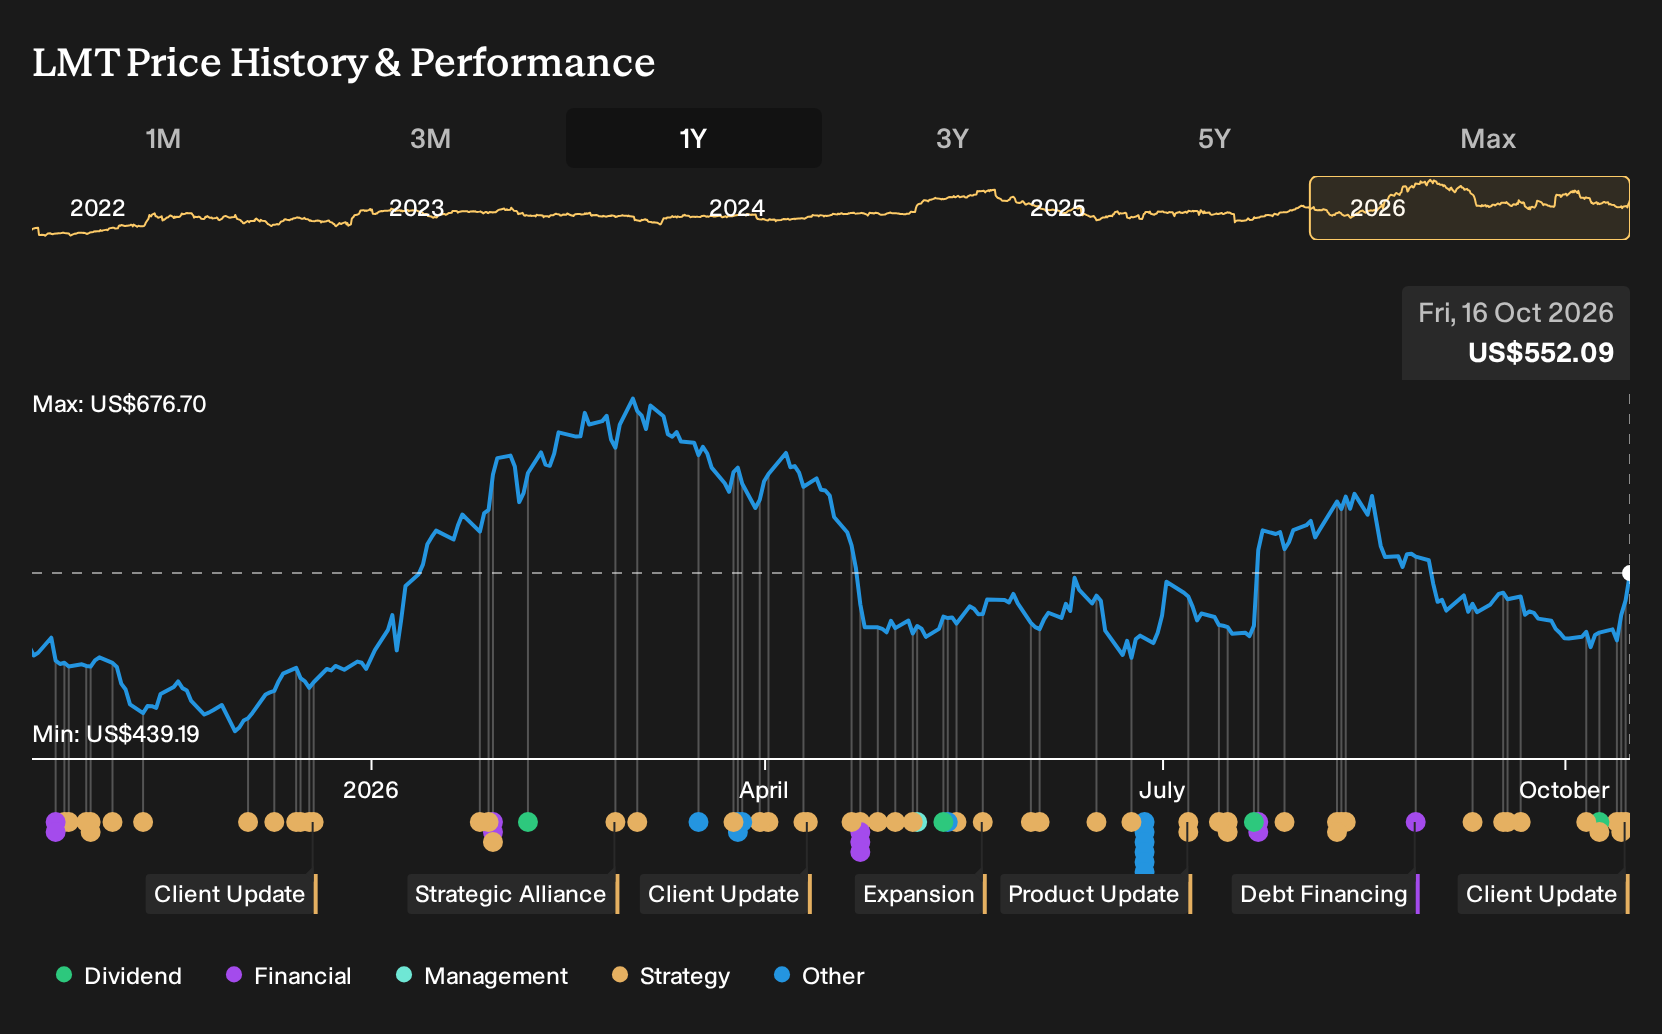Image resolution: width=1662 pixels, height=1034 pixels.
Task: Choose the Max time range tab
Action: (1488, 138)
